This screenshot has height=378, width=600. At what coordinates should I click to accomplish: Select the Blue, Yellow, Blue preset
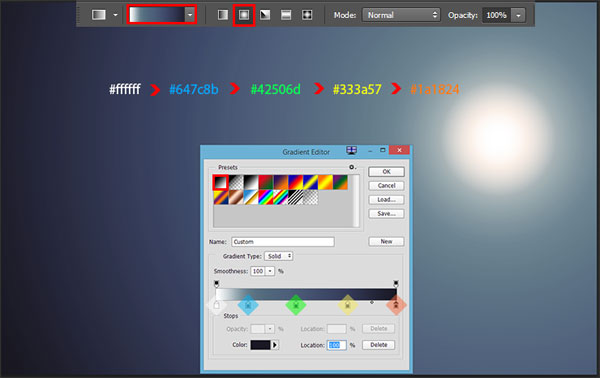click(x=310, y=182)
